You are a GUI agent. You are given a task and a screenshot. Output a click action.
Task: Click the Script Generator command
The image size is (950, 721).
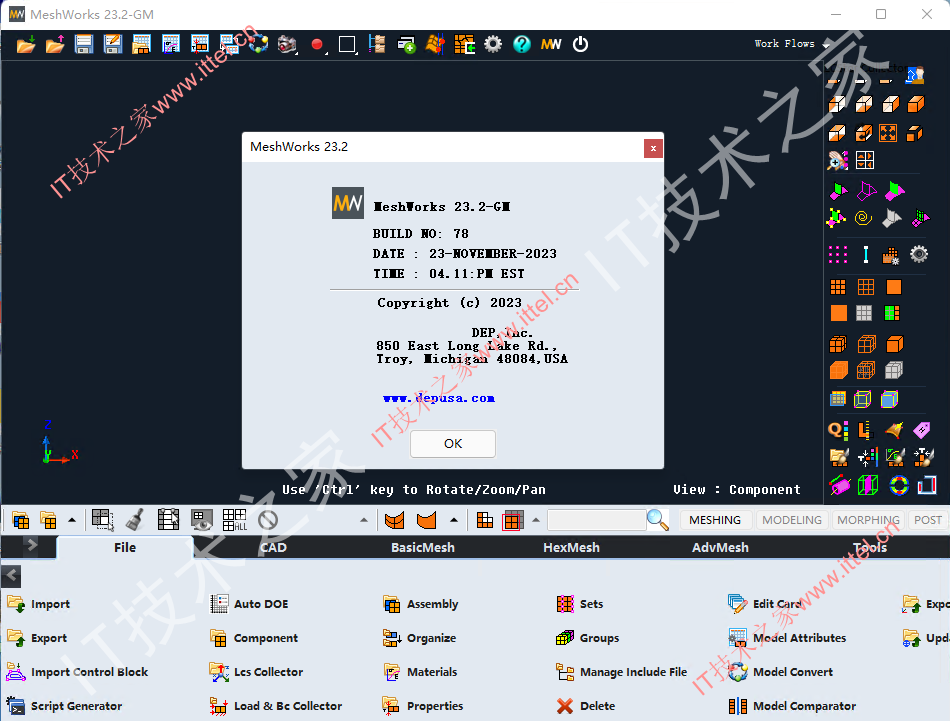(64, 706)
